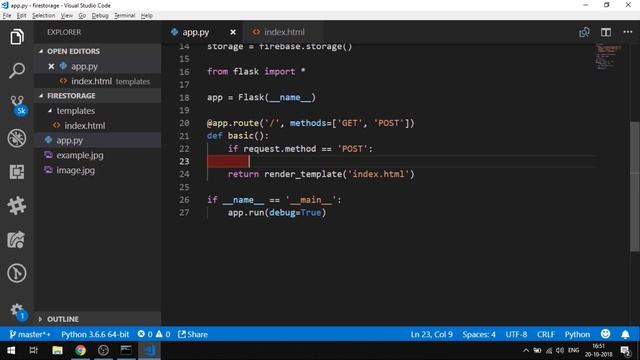This screenshot has height=360, width=640.
Task: Open the Go menu
Action: click(82, 16)
